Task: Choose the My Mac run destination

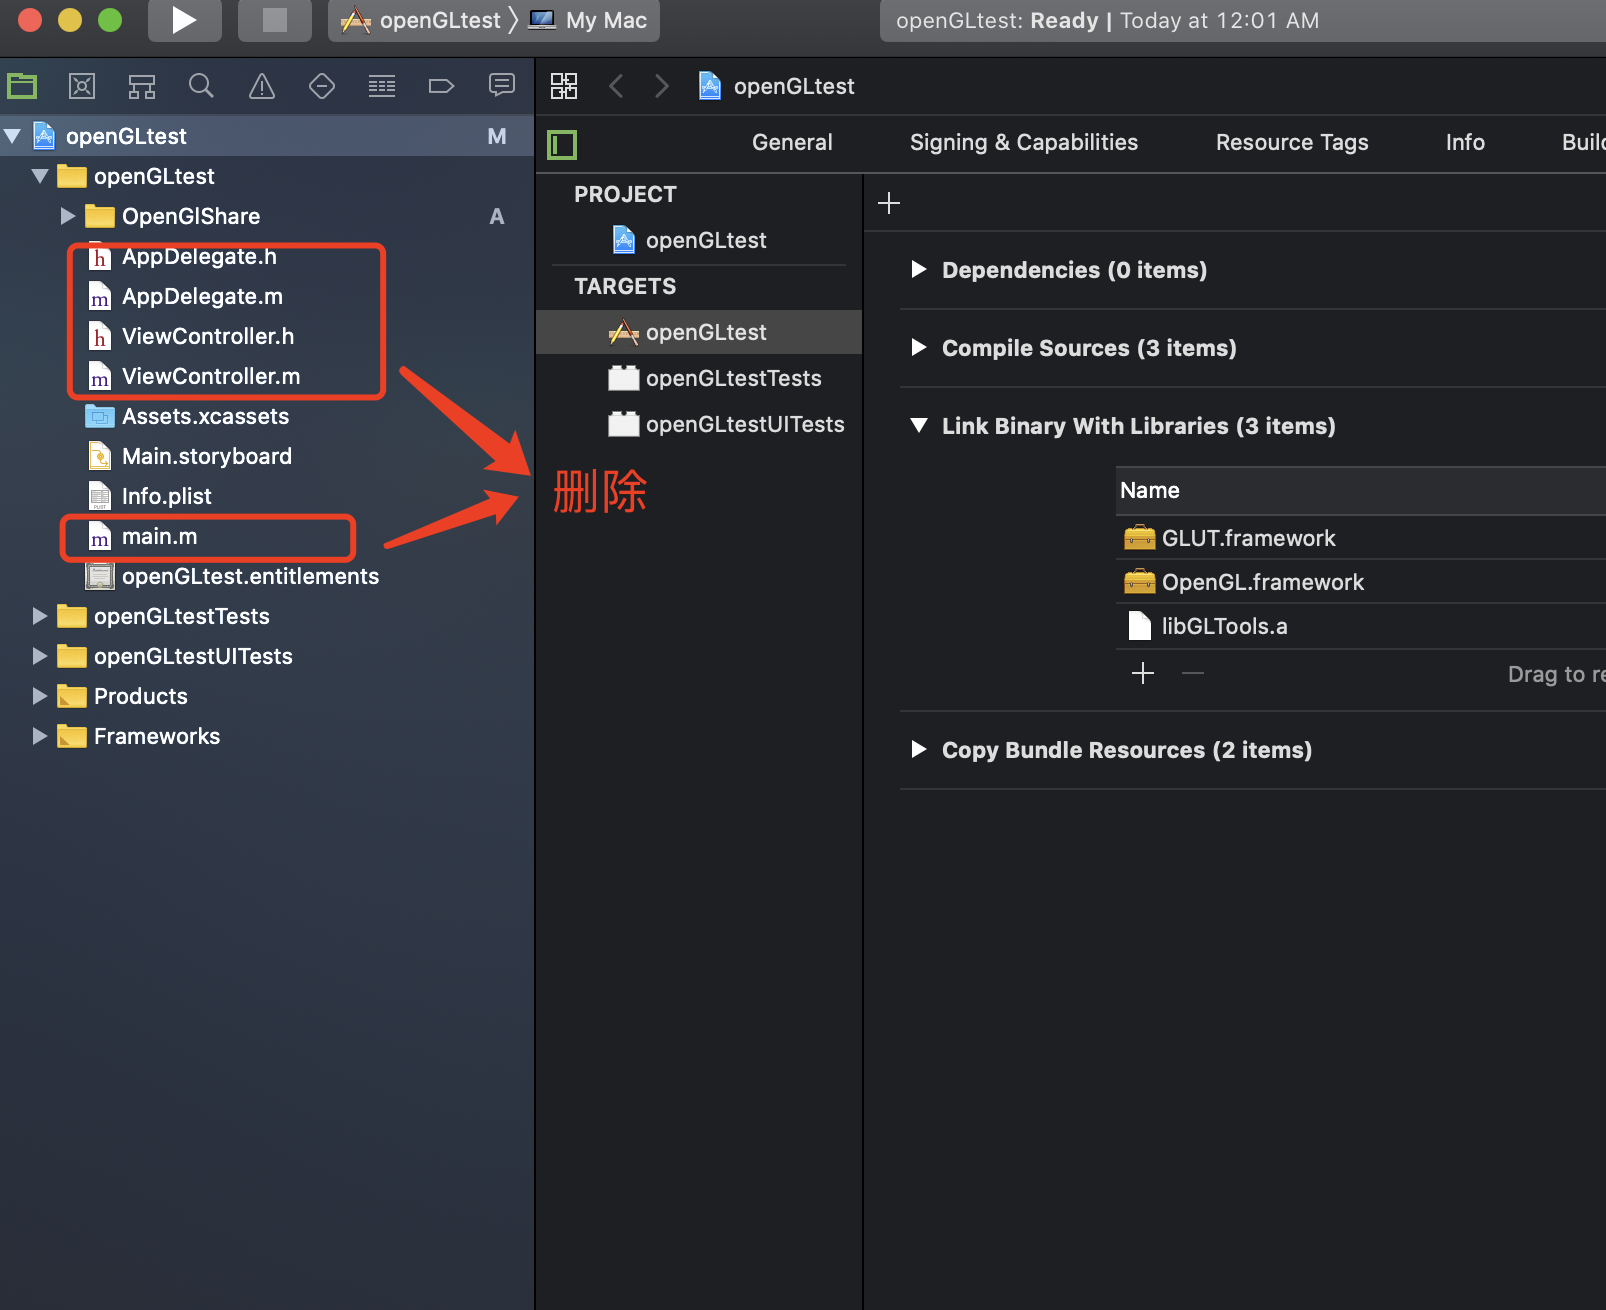Action: tap(590, 20)
